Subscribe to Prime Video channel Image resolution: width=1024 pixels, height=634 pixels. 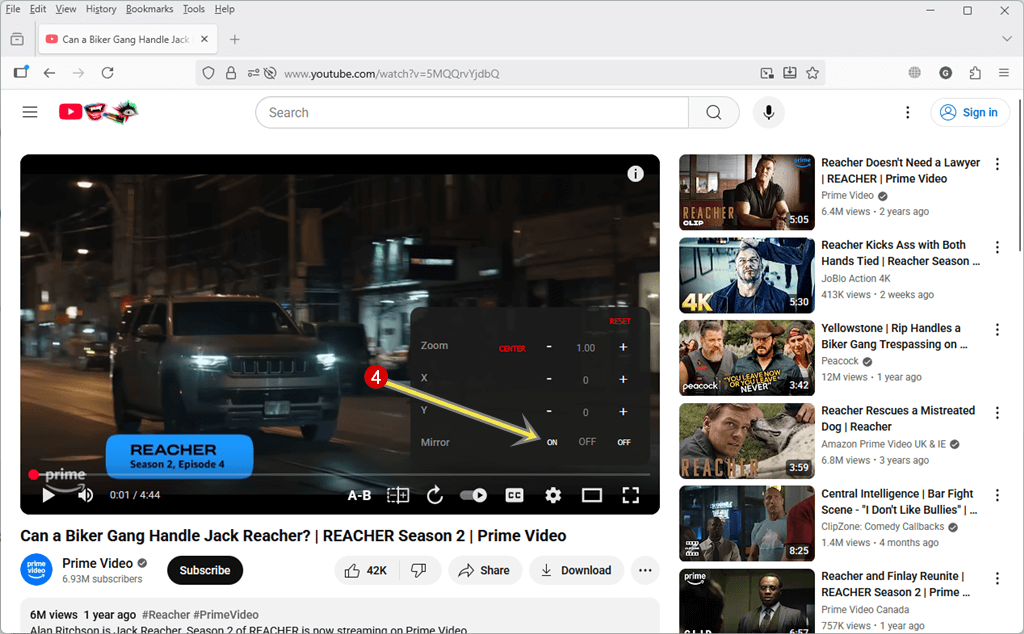click(x=204, y=570)
